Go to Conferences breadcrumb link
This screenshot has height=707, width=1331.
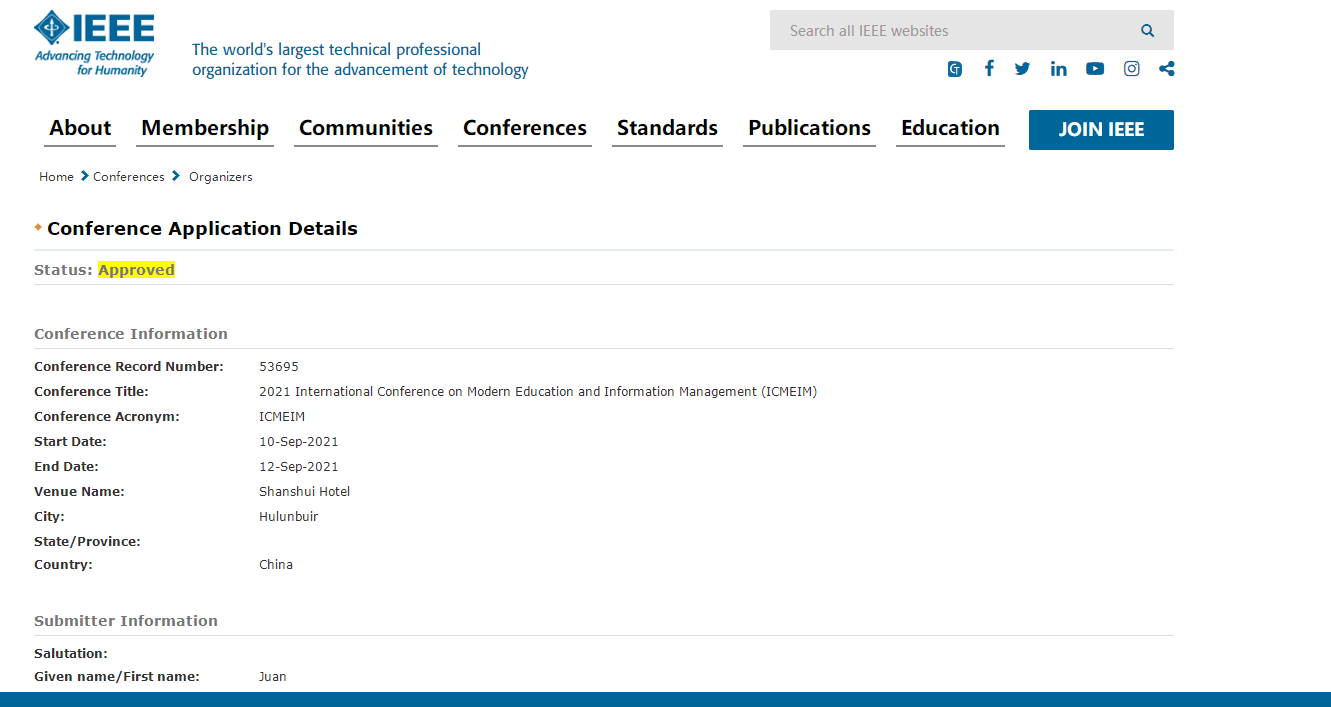click(x=129, y=177)
